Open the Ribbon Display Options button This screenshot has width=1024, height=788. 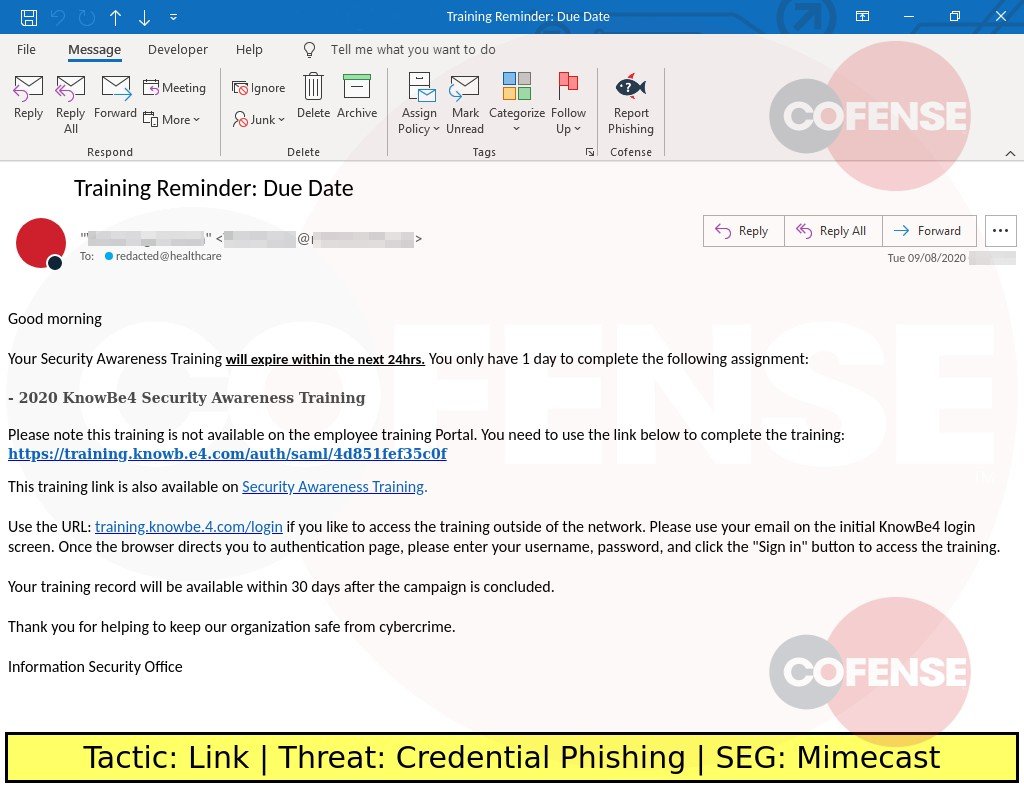tap(862, 17)
